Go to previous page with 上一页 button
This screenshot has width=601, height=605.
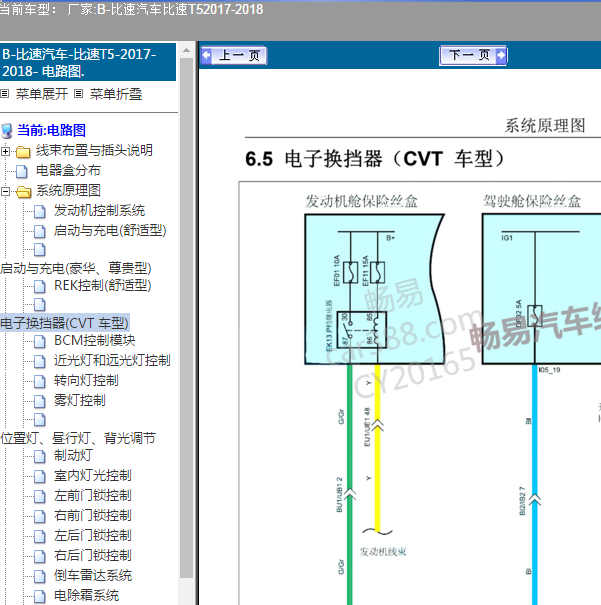(x=234, y=56)
